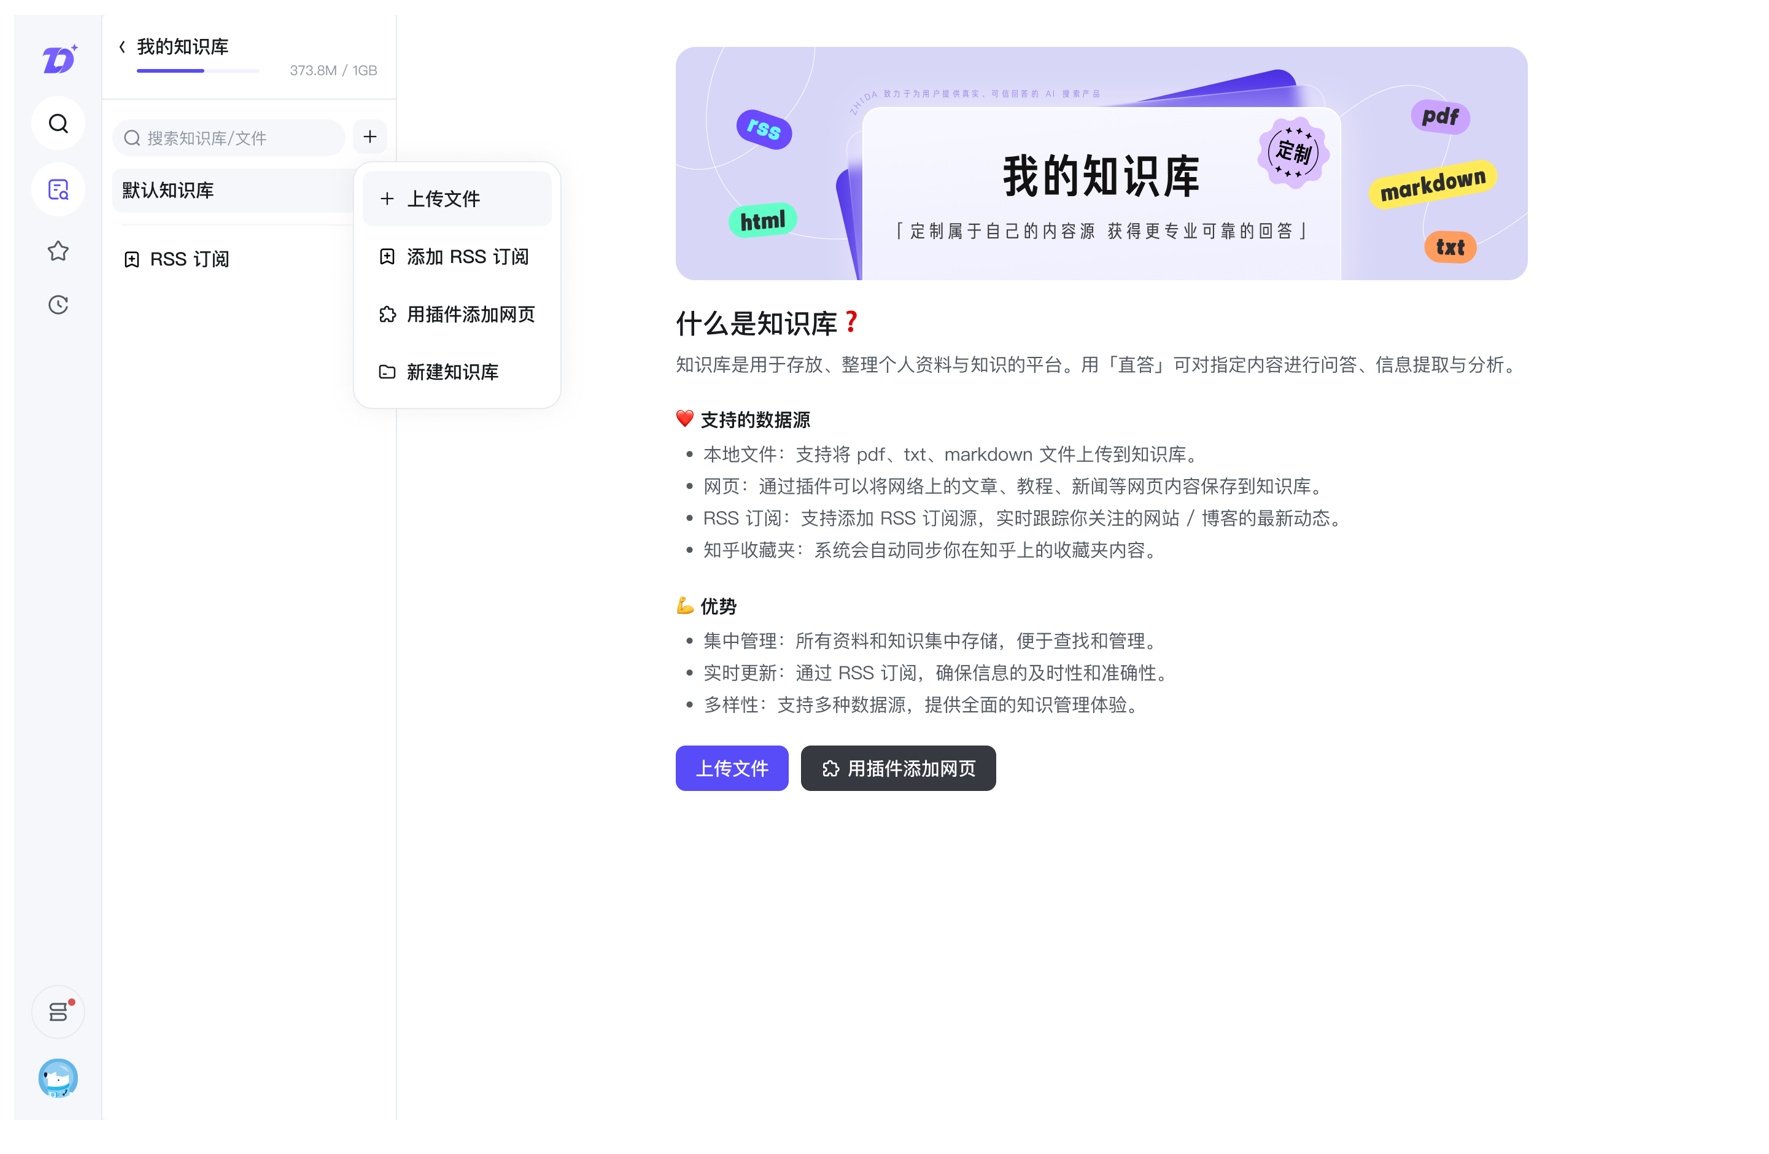Click the 知乎收藏夹 bullet line
1769x1154 pixels.
point(933,551)
